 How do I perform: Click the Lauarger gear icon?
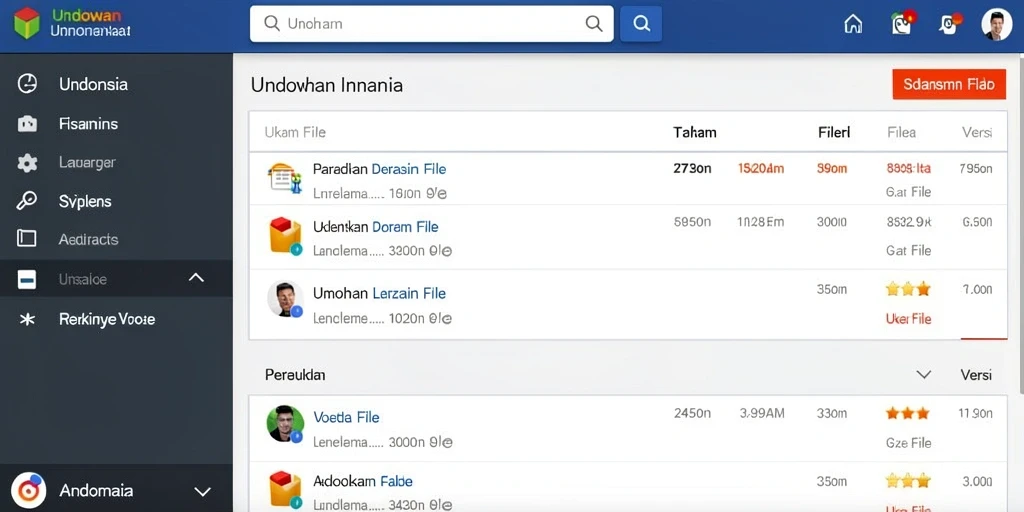pyautogui.click(x=27, y=163)
